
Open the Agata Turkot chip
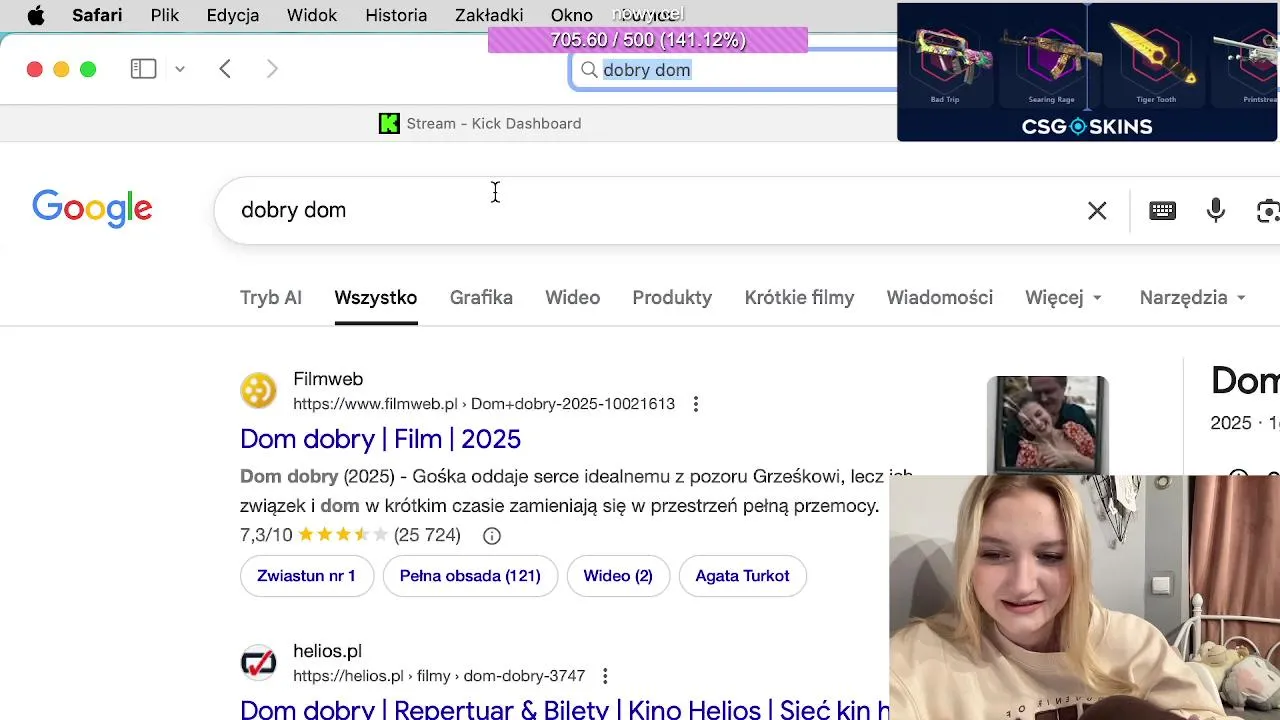coord(742,576)
